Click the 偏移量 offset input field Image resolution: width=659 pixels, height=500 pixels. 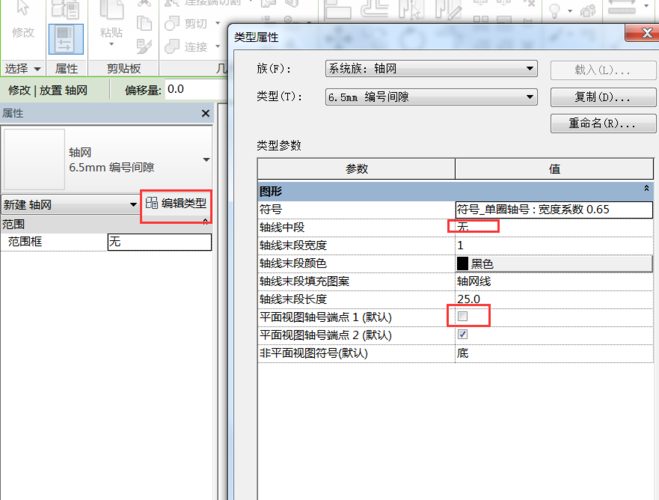pos(196,89)
